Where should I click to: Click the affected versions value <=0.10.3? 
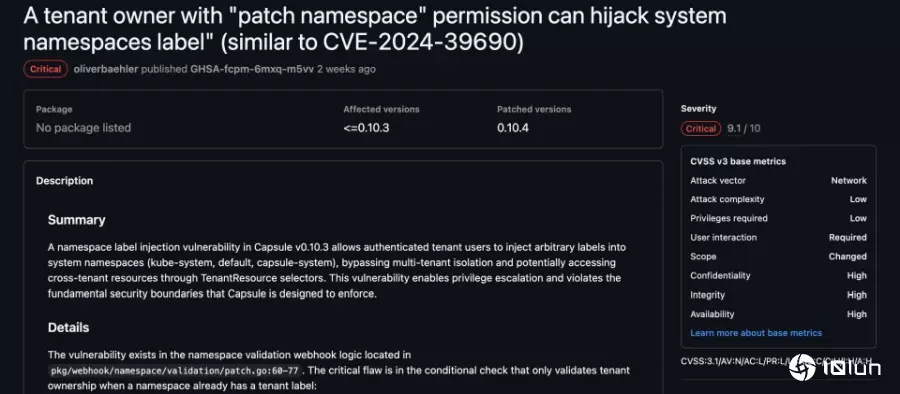[366, 128]
